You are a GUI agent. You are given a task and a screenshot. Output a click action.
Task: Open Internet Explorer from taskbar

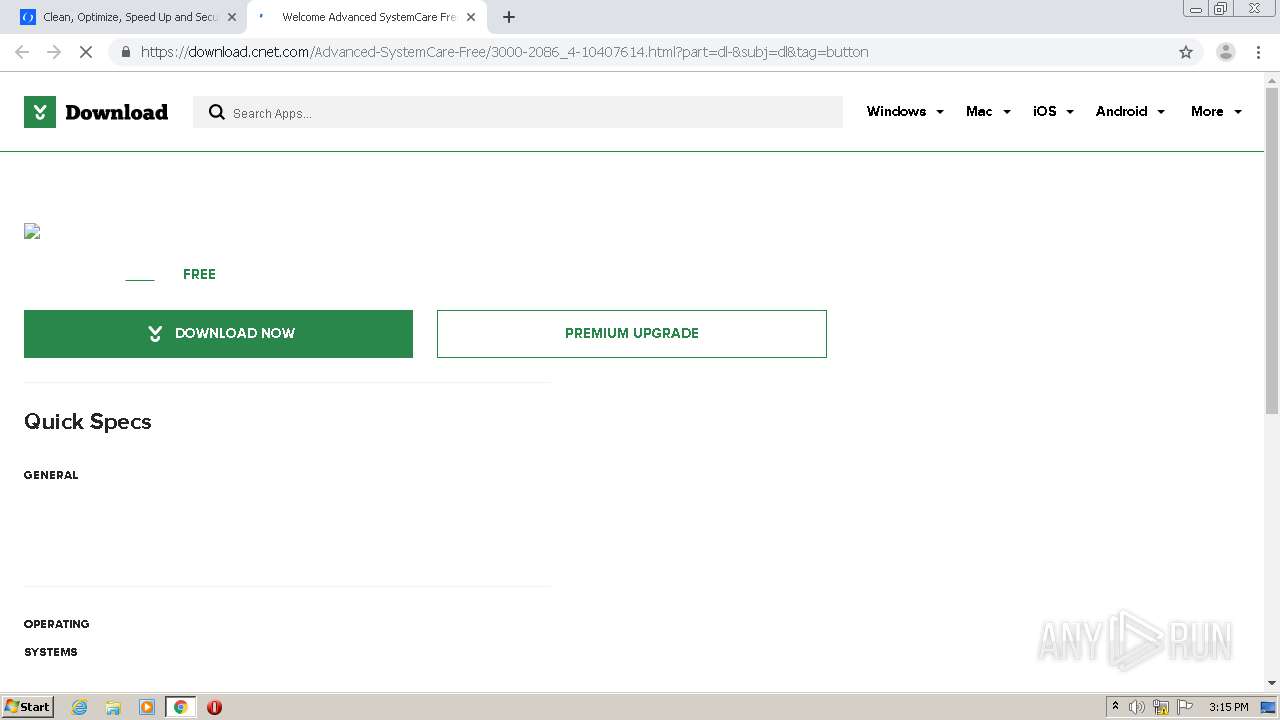point(79,707)
